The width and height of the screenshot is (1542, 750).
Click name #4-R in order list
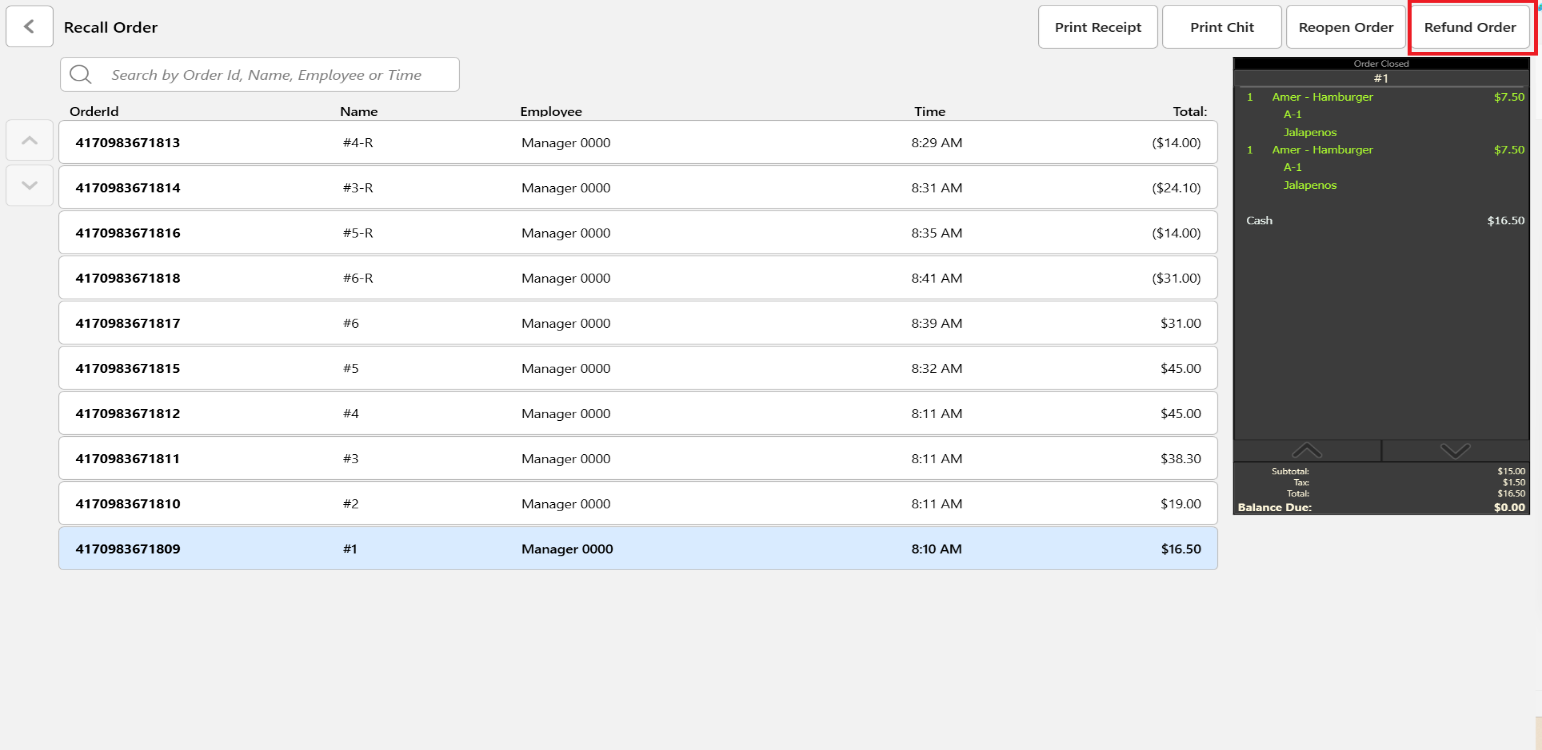point(358,143)
